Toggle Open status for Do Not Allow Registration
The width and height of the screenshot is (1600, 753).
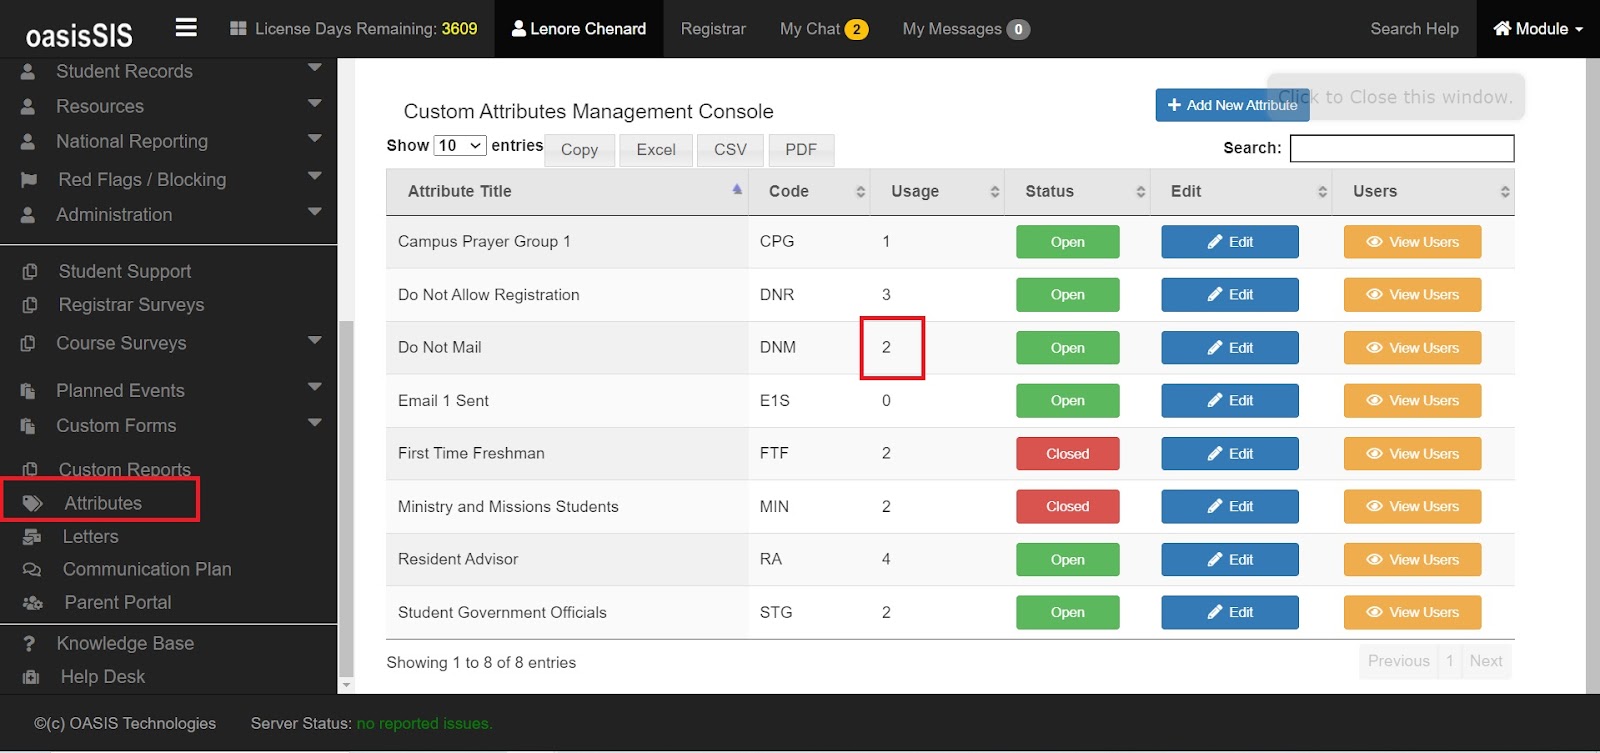click(1067, 295)
